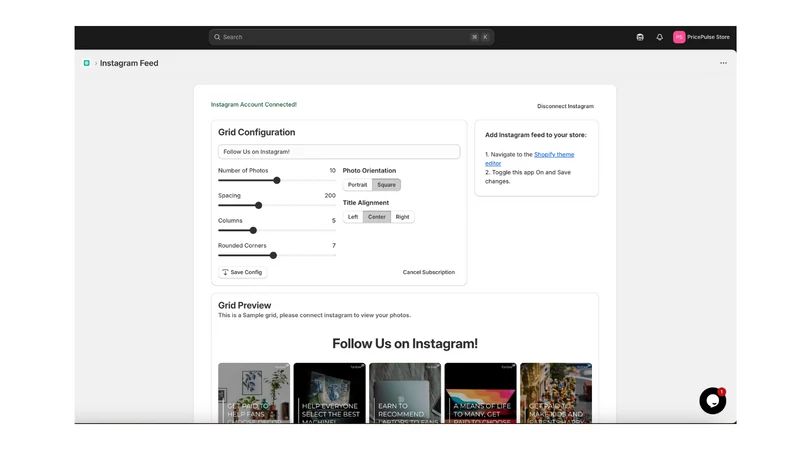Click the plant decor preview thumbnail

[254, 393]
